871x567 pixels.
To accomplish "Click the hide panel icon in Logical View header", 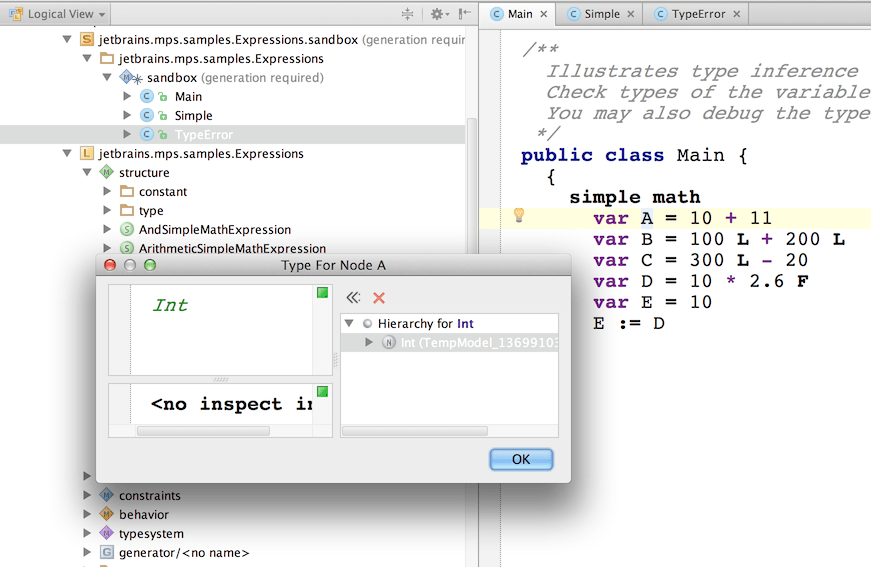I will click(464, 14).
